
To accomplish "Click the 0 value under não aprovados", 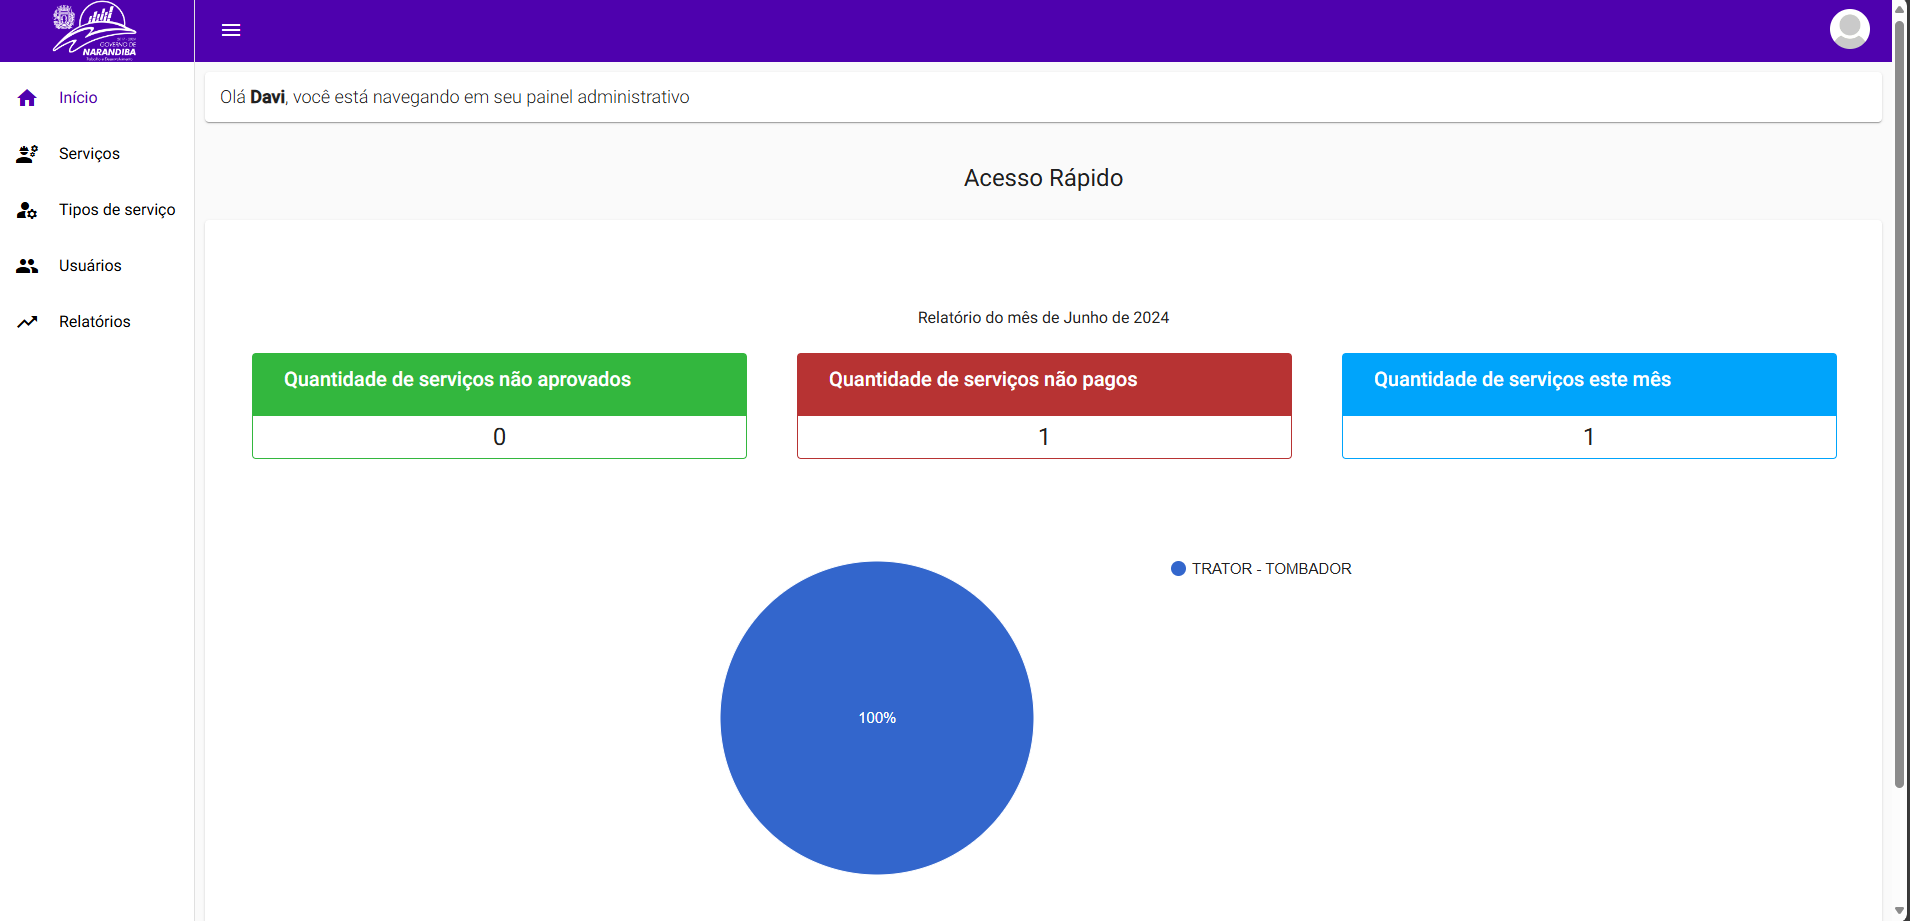I will click(x=499, y=437).
